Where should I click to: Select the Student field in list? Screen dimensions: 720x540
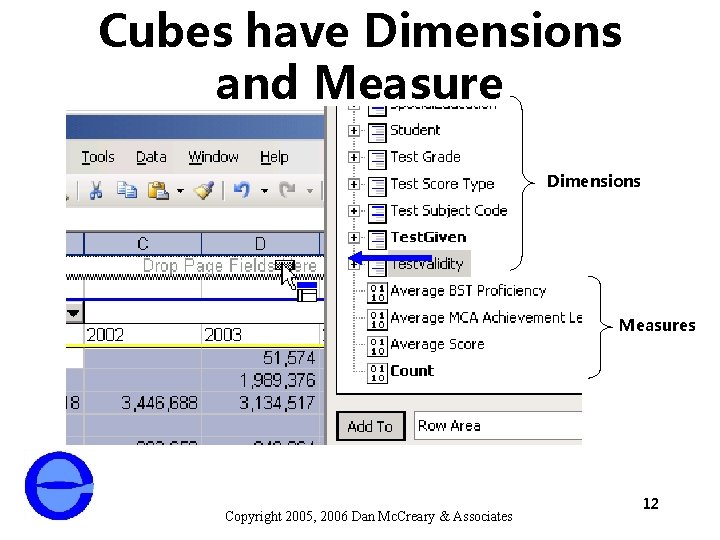click(415, 130)
